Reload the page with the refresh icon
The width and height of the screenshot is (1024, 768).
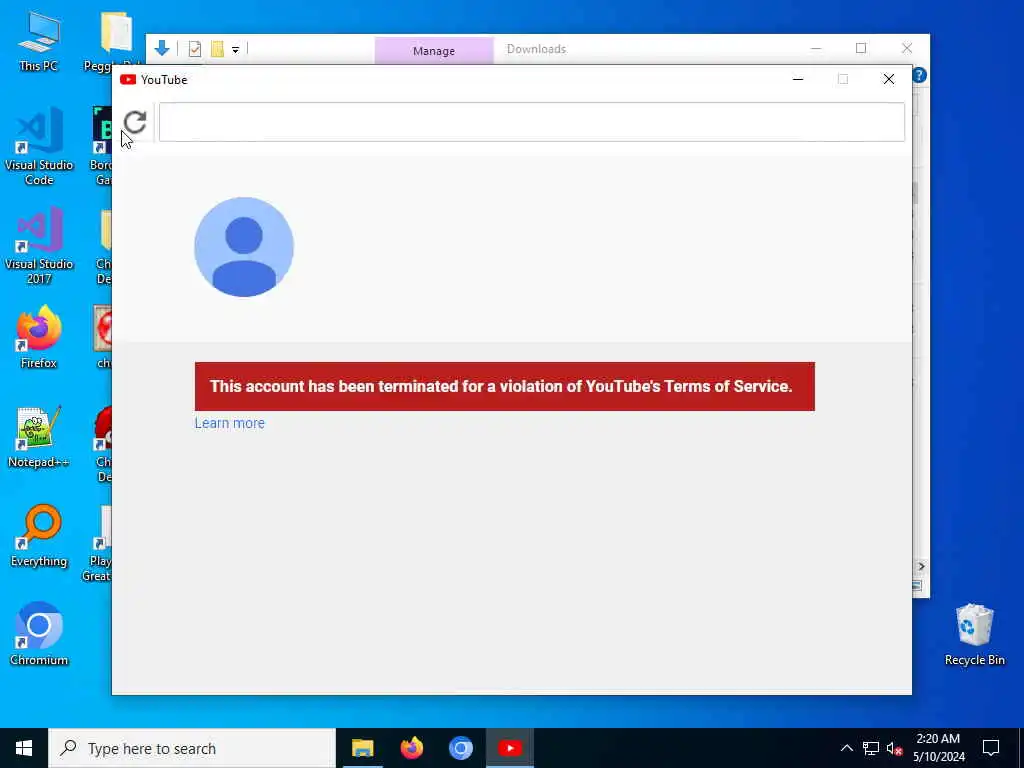pos(135,121)
